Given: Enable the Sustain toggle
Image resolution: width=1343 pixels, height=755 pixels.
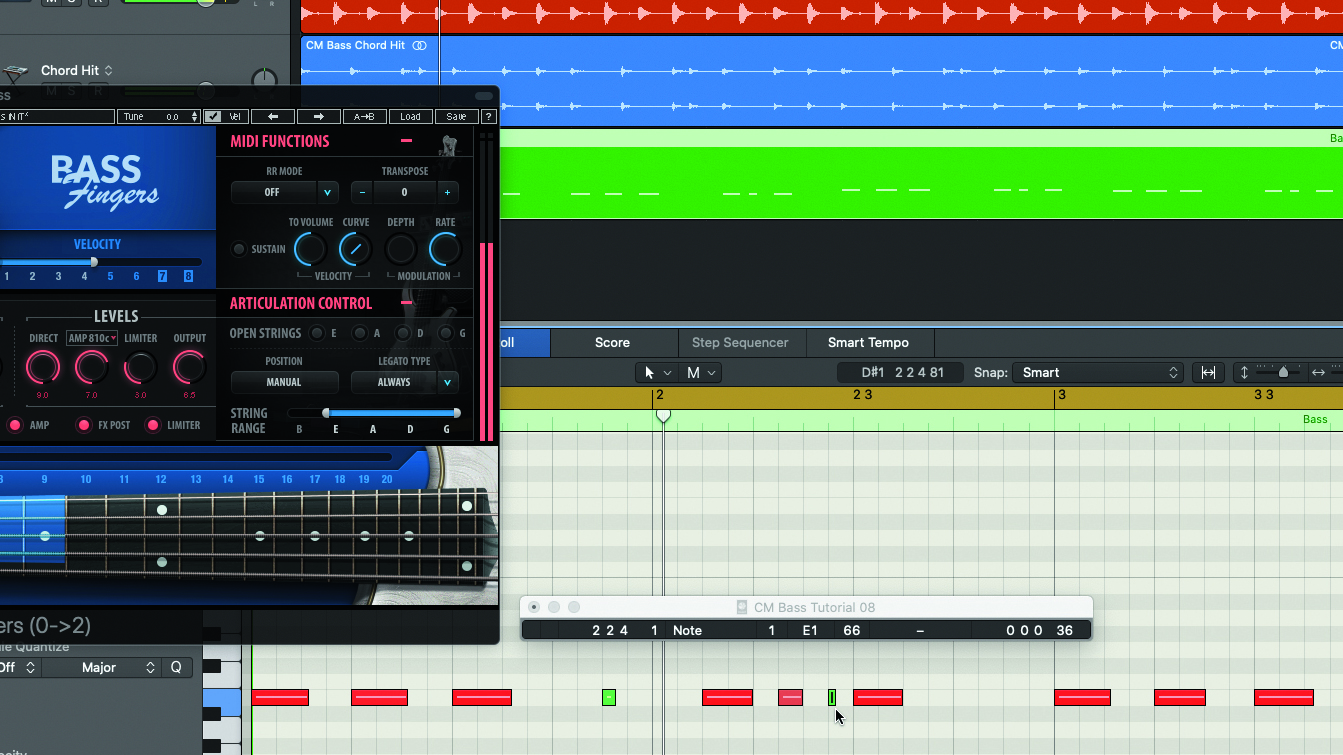Looking at the screenshot, I should 239,249.
